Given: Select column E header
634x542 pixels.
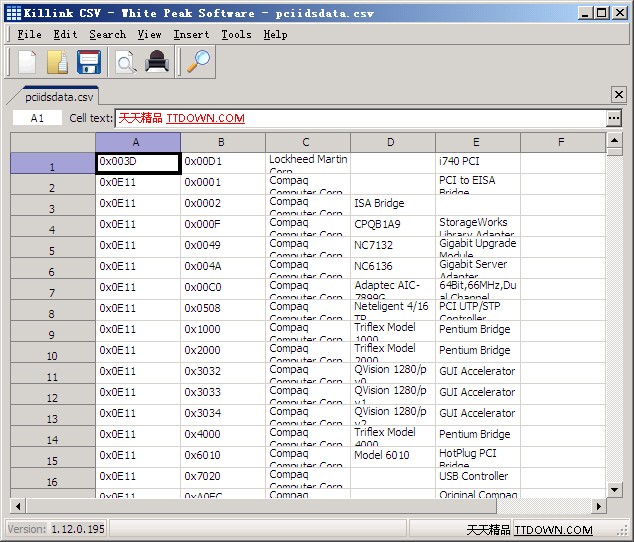Looking at the screenshot, I should click(478, 142).
